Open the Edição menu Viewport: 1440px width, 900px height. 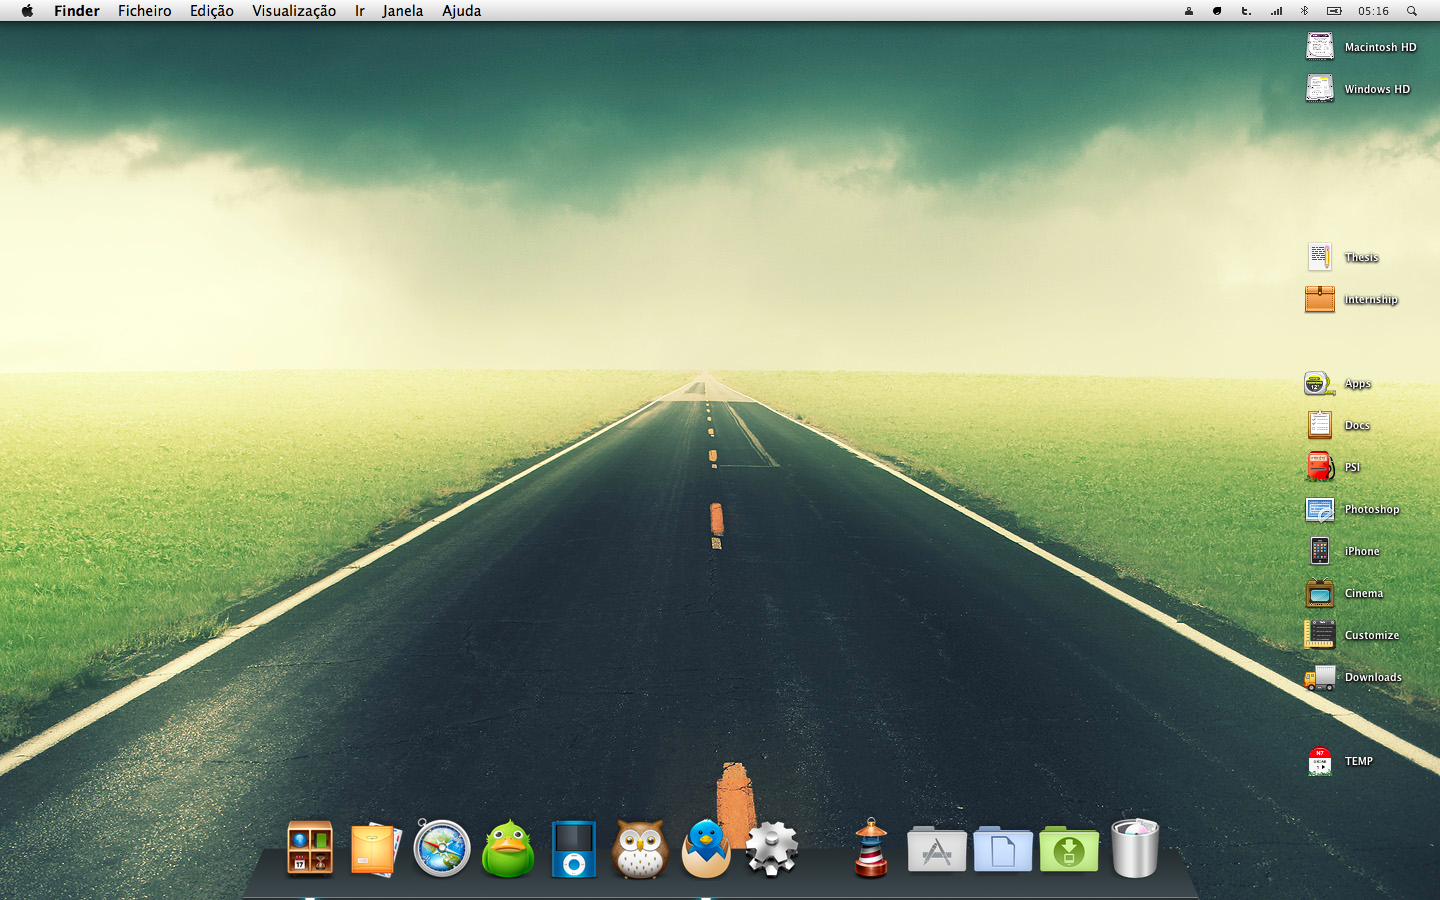point(212,11)
